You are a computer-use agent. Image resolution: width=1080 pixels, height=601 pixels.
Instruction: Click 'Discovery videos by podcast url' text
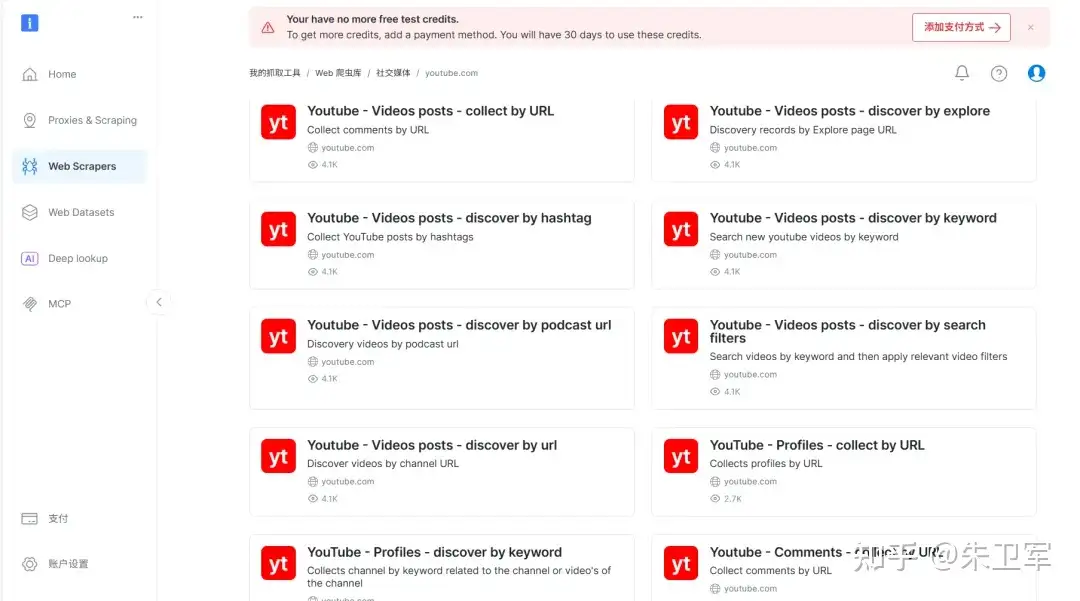[x=382, y=344]
